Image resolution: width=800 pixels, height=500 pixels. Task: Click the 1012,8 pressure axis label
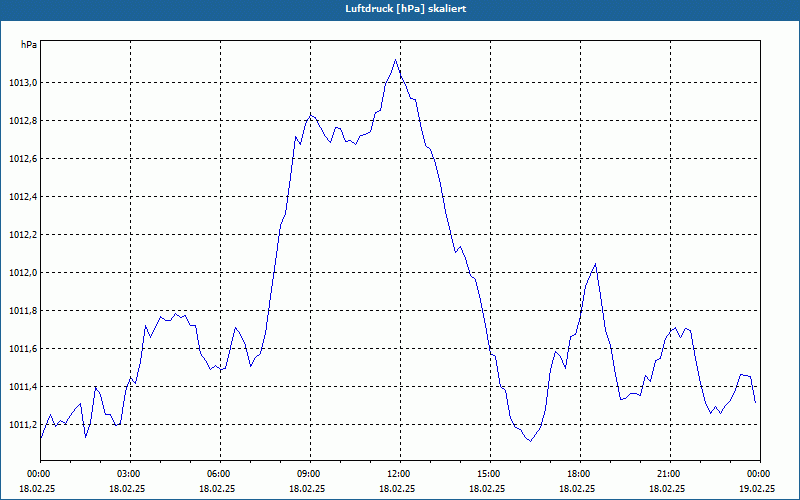23,121
